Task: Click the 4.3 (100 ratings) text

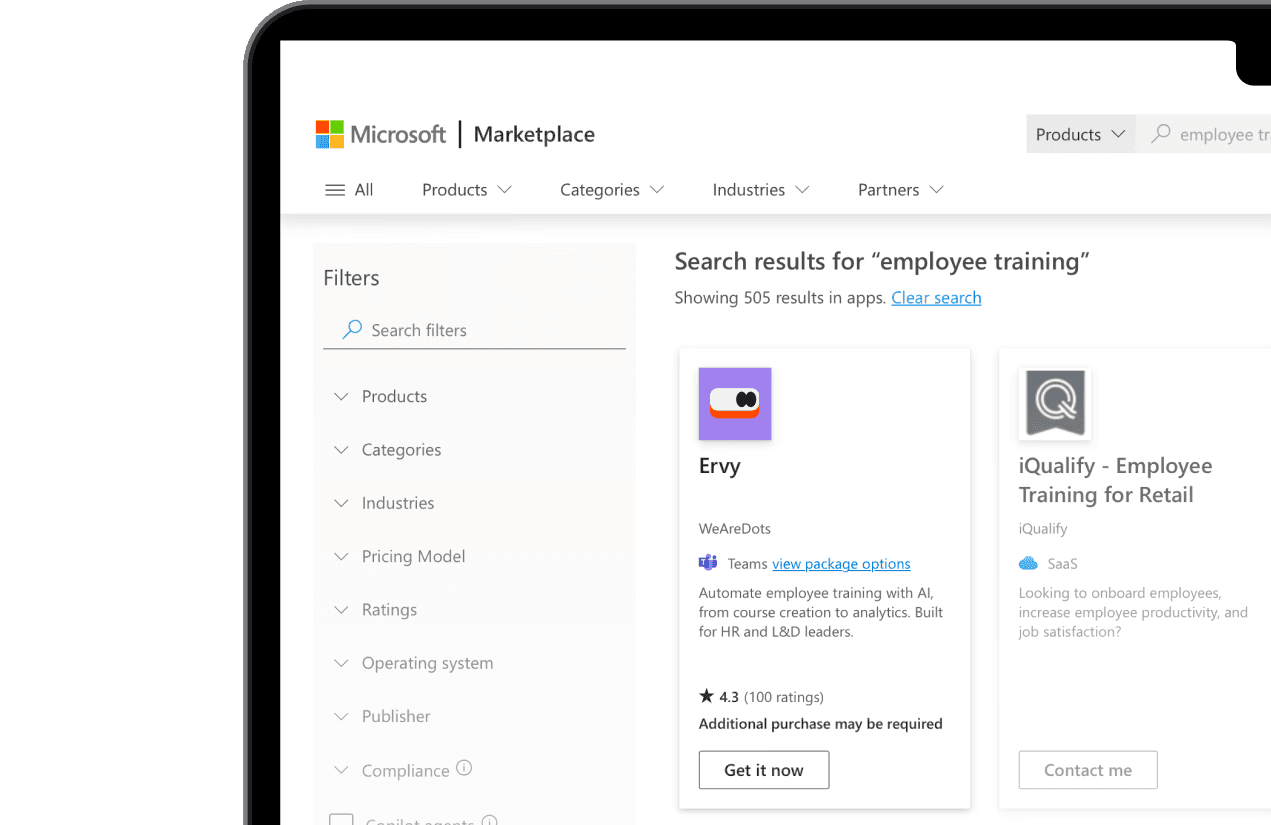Action: pos(771,697)
